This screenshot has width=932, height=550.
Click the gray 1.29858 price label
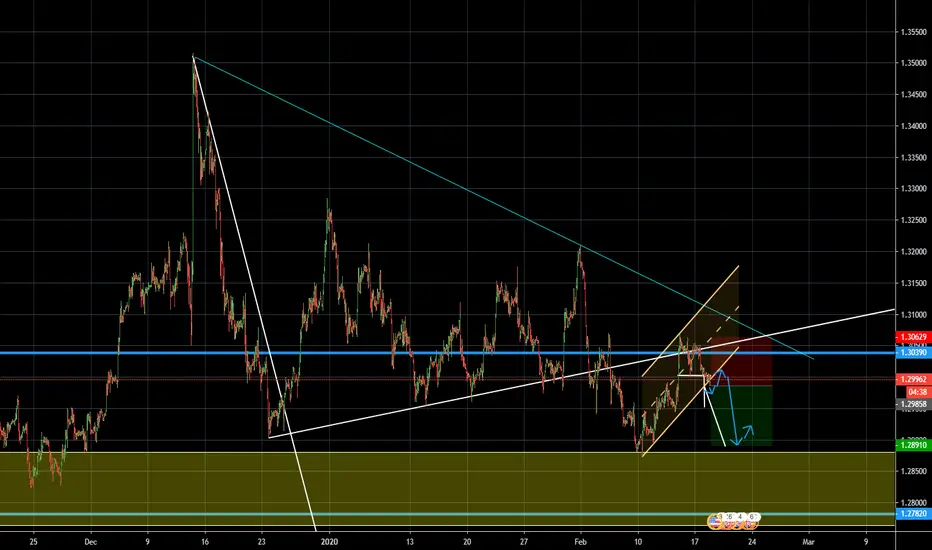coord(914,404)
